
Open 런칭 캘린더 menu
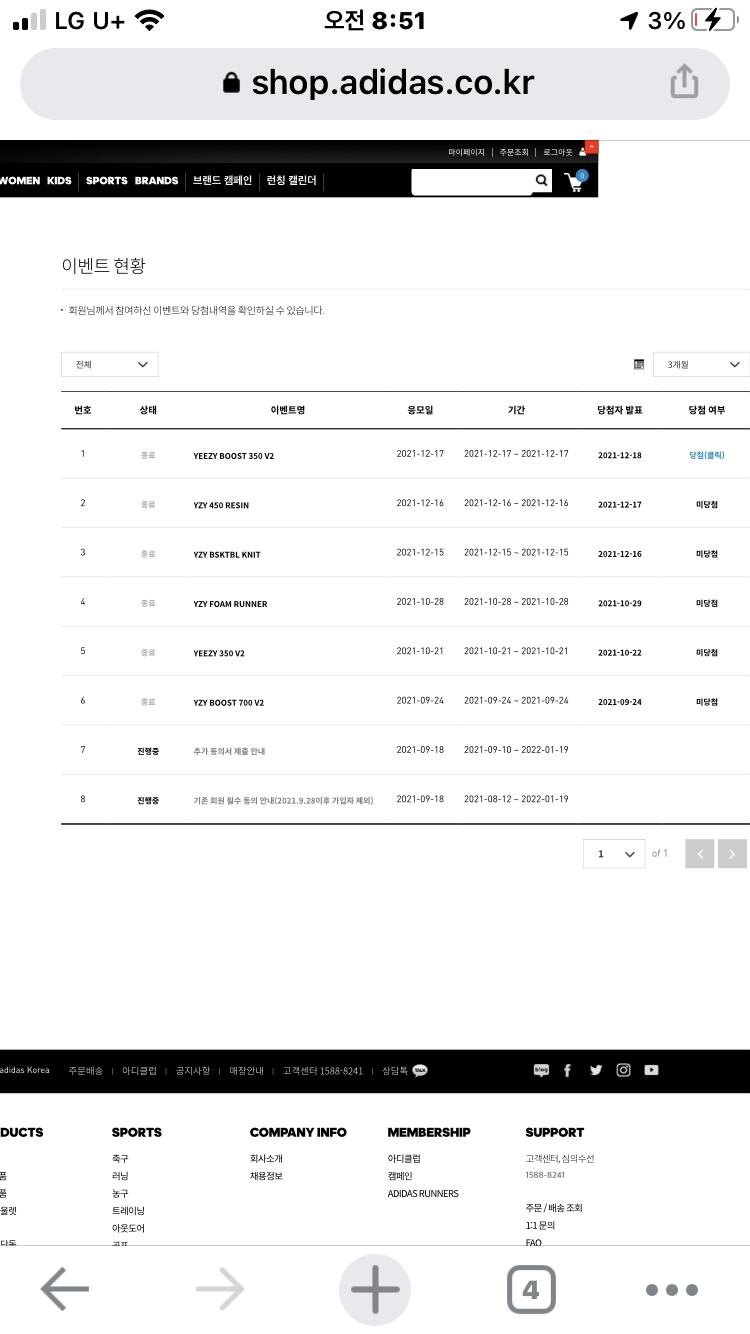pos(291,181)
